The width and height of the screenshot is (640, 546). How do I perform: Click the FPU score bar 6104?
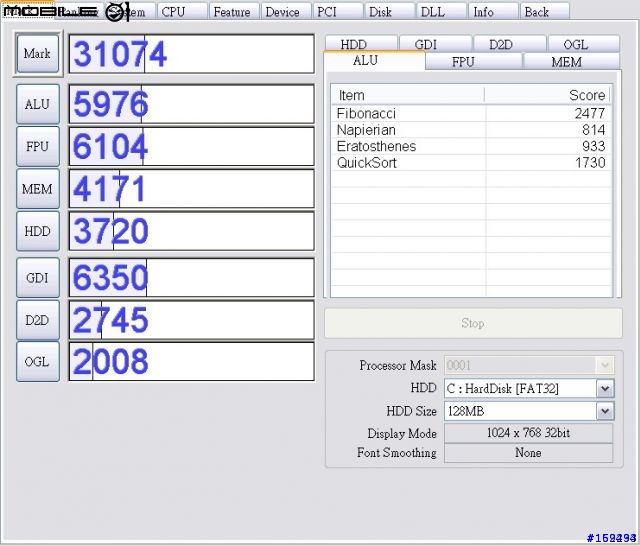coord(192,146)
